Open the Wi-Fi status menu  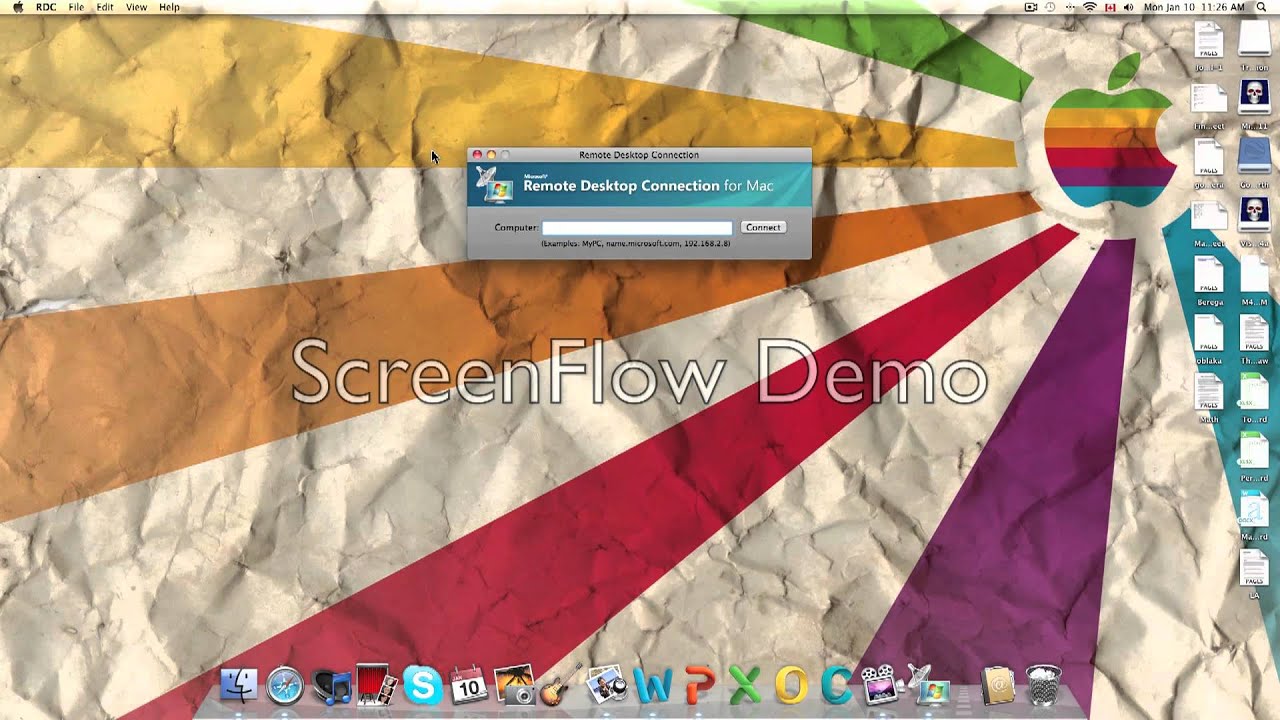(x=1089, y=7)
